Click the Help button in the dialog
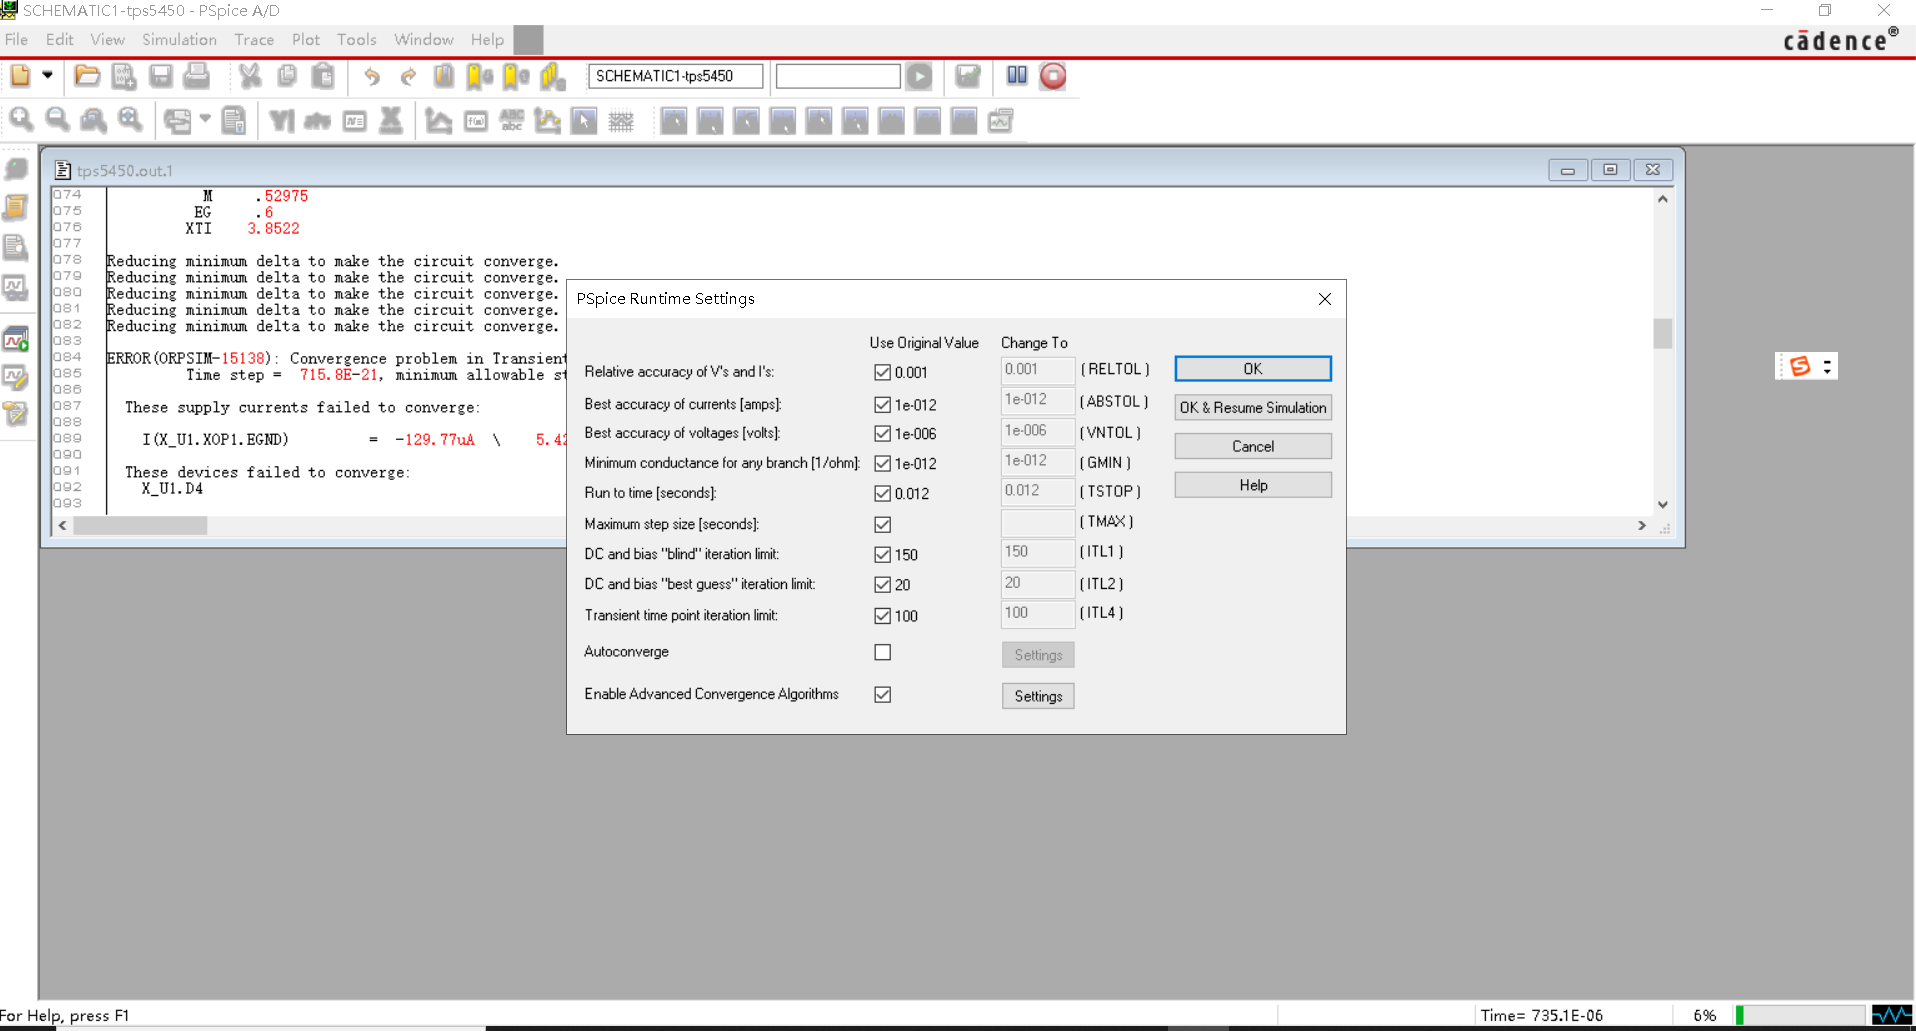Screen dimensions: 1916x1031 1253,485
